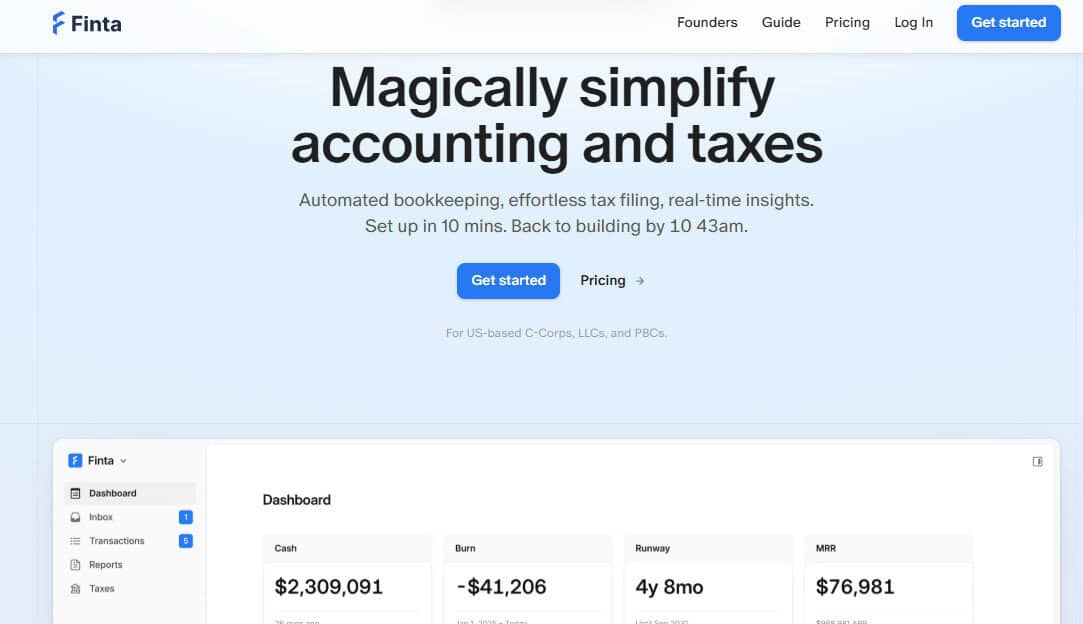
Task: Open the Guide nav menu item
Action: pos(781,22)
